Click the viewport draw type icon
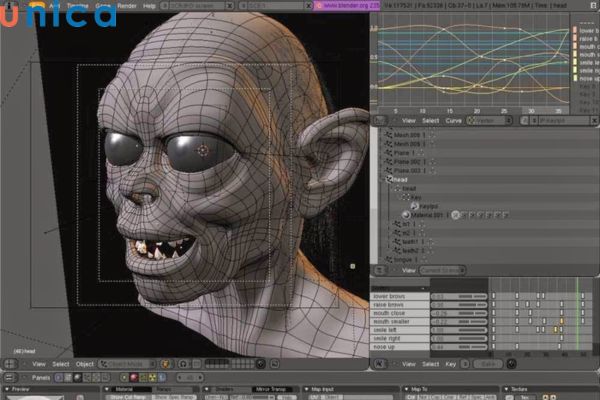 pyautogui.click(x=166, y=364)
